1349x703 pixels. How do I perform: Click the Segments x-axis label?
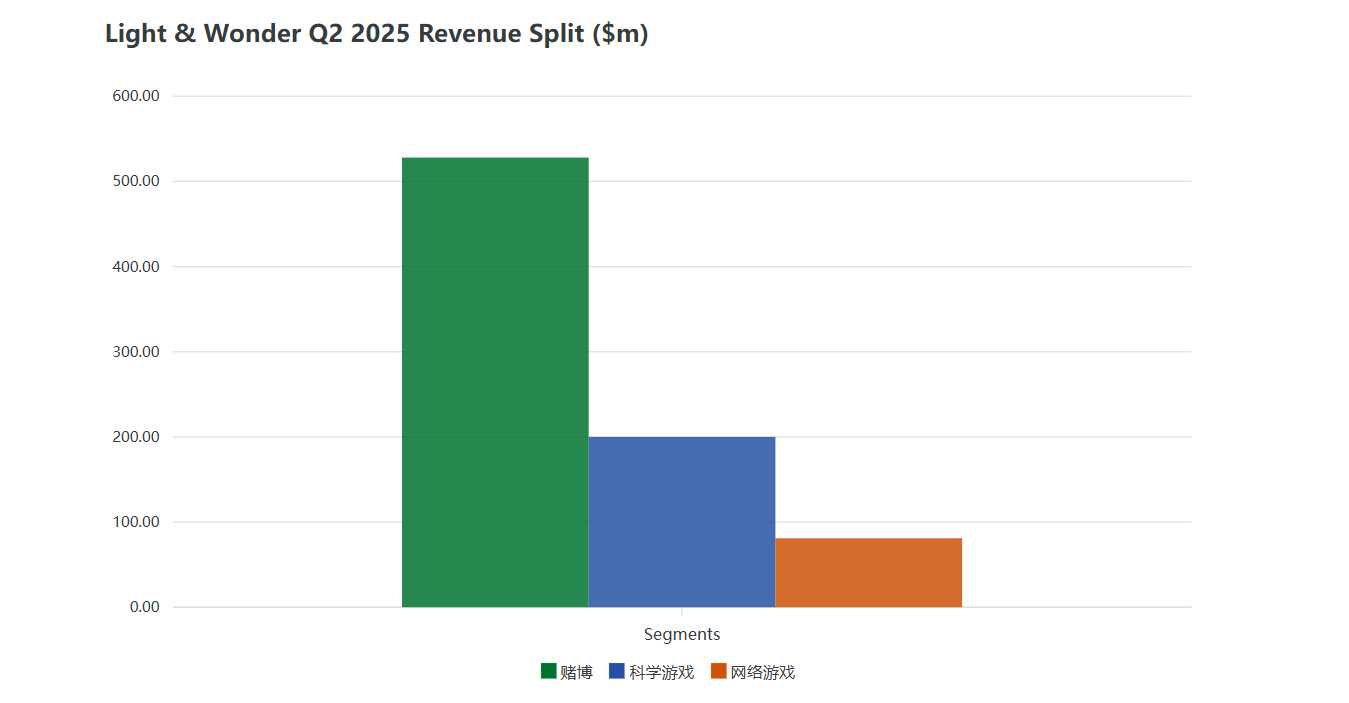coord(682,634)
